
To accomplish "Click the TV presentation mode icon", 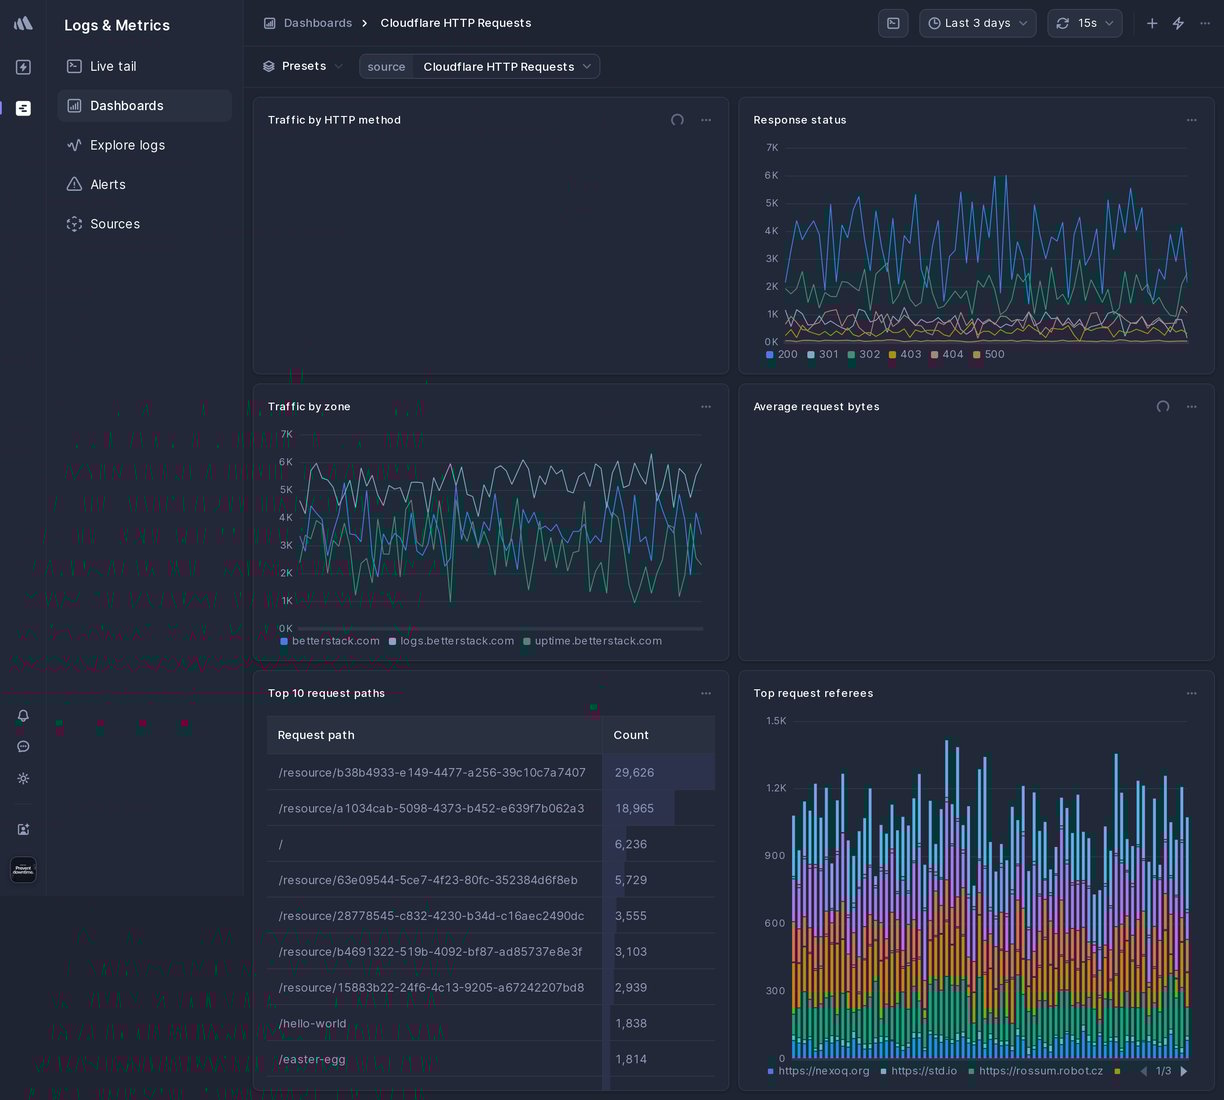I will (892, 23).
